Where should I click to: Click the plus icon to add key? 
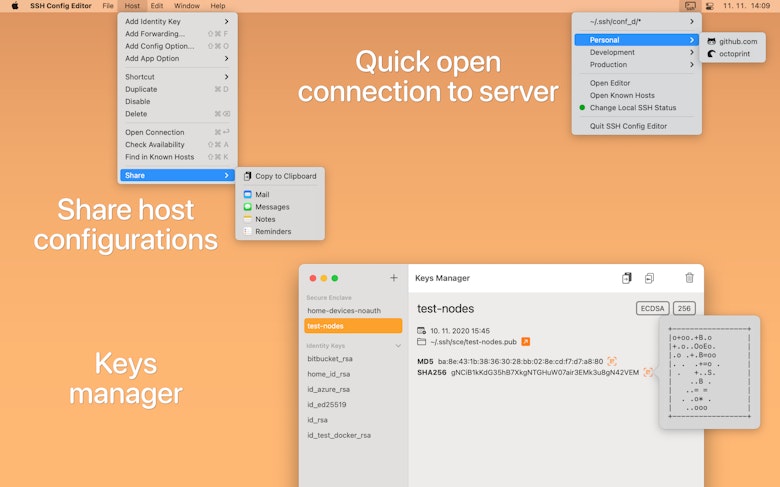[393, 278]
